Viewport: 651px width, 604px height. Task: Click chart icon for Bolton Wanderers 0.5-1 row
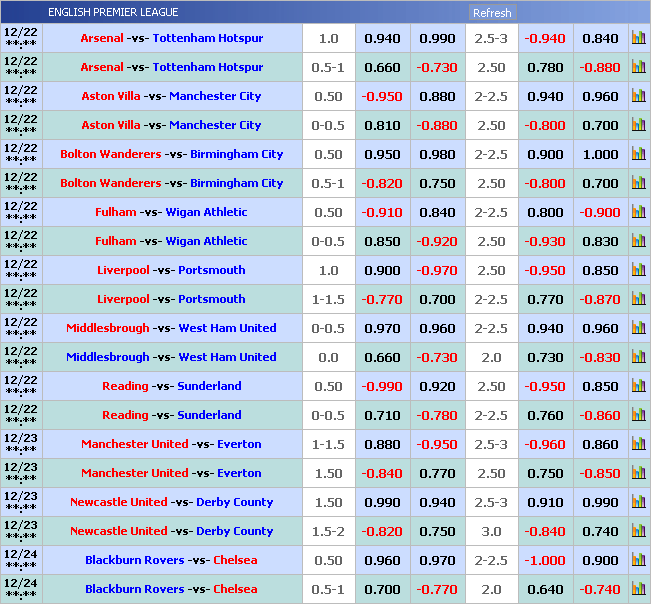point(638,184)
